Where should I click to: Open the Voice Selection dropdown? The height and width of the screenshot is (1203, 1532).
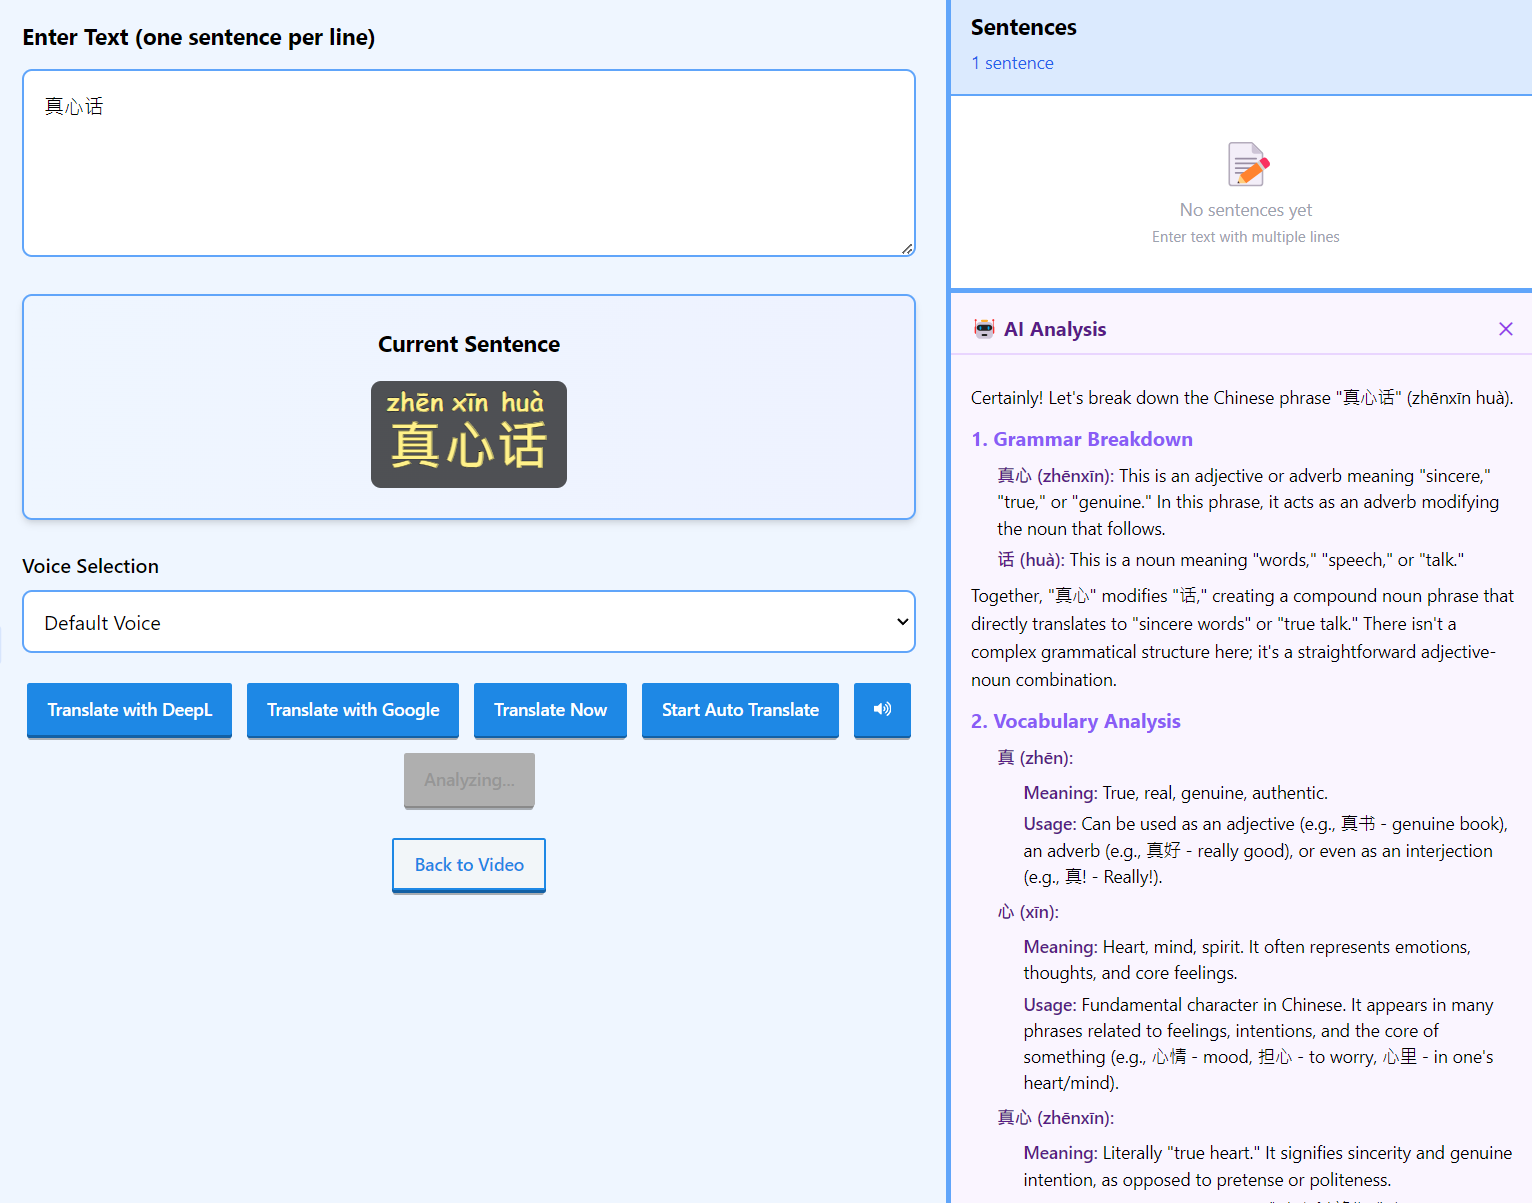click(468, 621)
